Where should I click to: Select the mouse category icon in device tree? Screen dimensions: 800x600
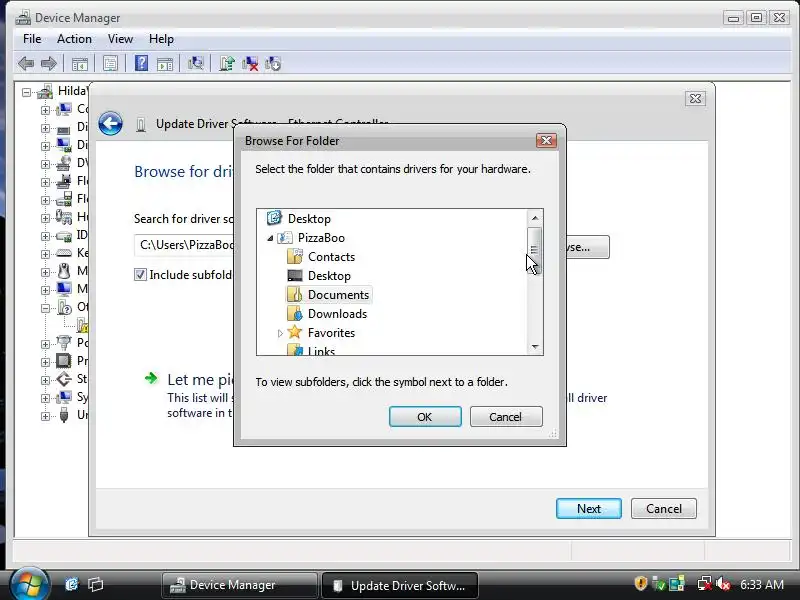64,270
